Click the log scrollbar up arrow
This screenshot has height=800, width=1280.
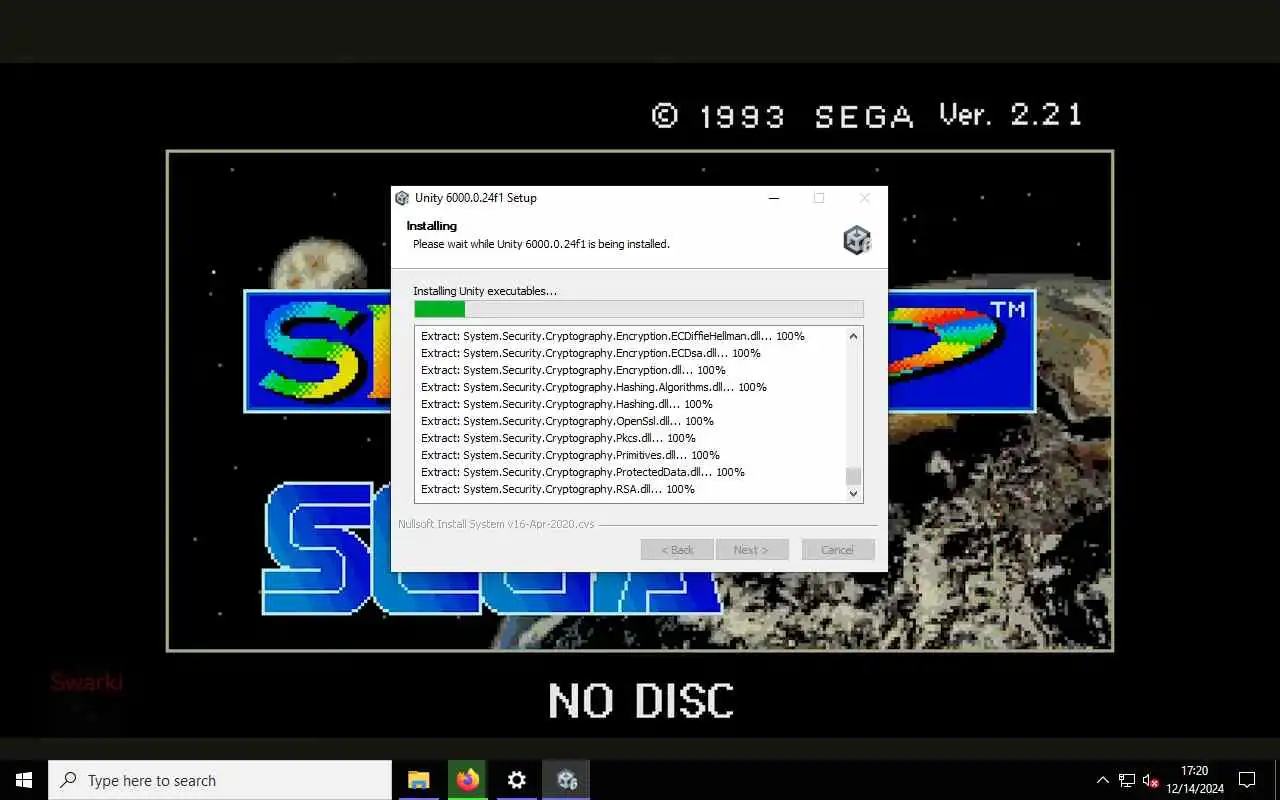(853, 336)
